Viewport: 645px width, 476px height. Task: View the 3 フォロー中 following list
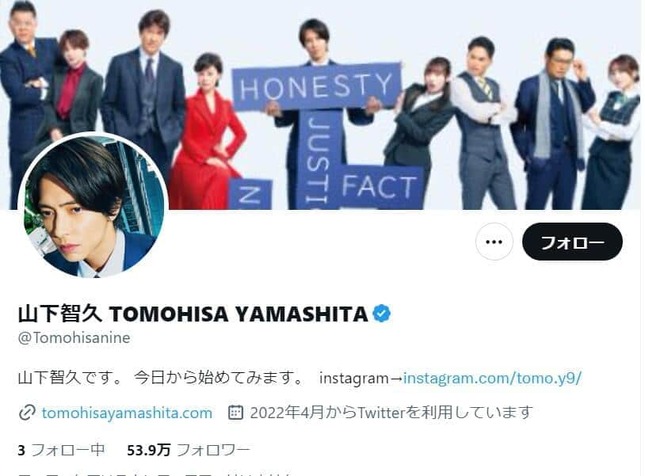pyautogui.click(x=61, y=450)
